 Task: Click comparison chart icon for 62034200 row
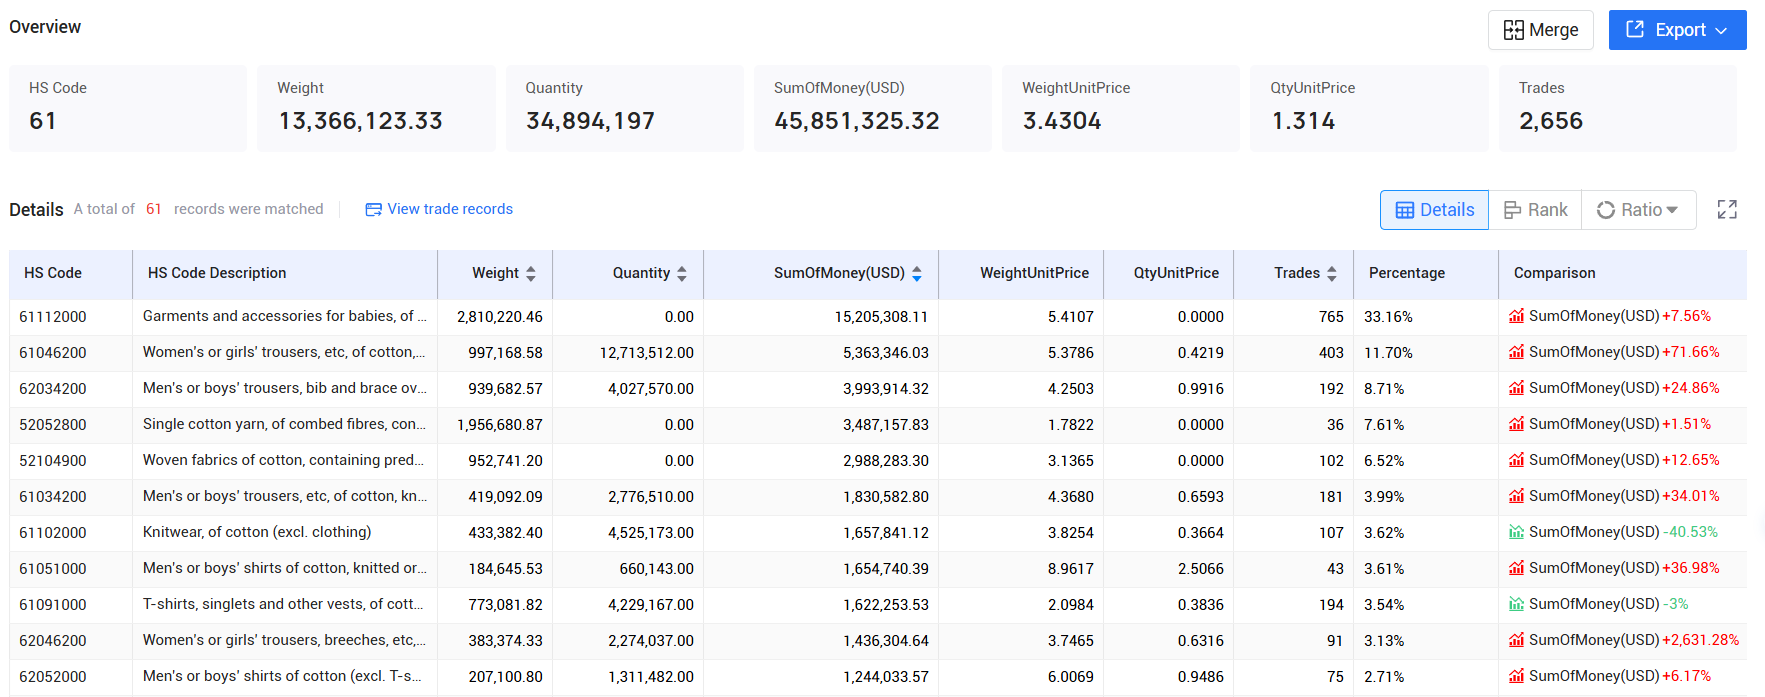pos(1517,388)
